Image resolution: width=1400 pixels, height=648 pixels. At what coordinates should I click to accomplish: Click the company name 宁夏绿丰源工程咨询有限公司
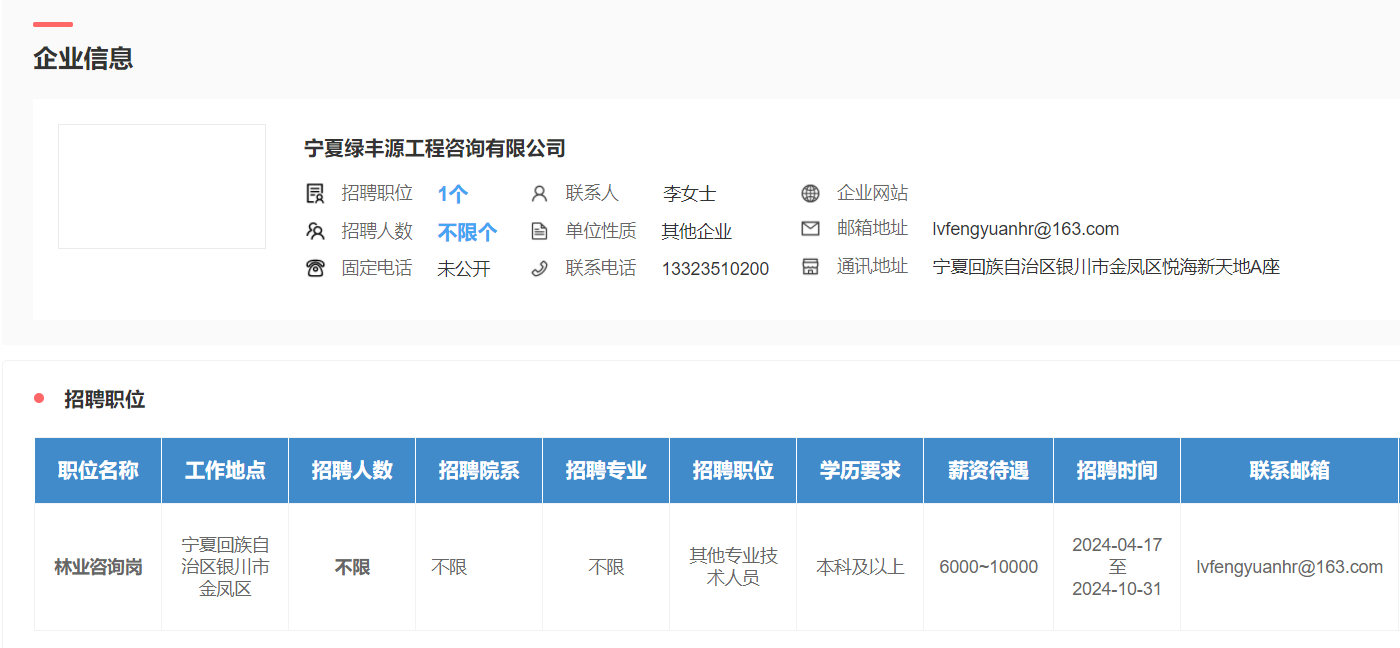pos(435,149)
